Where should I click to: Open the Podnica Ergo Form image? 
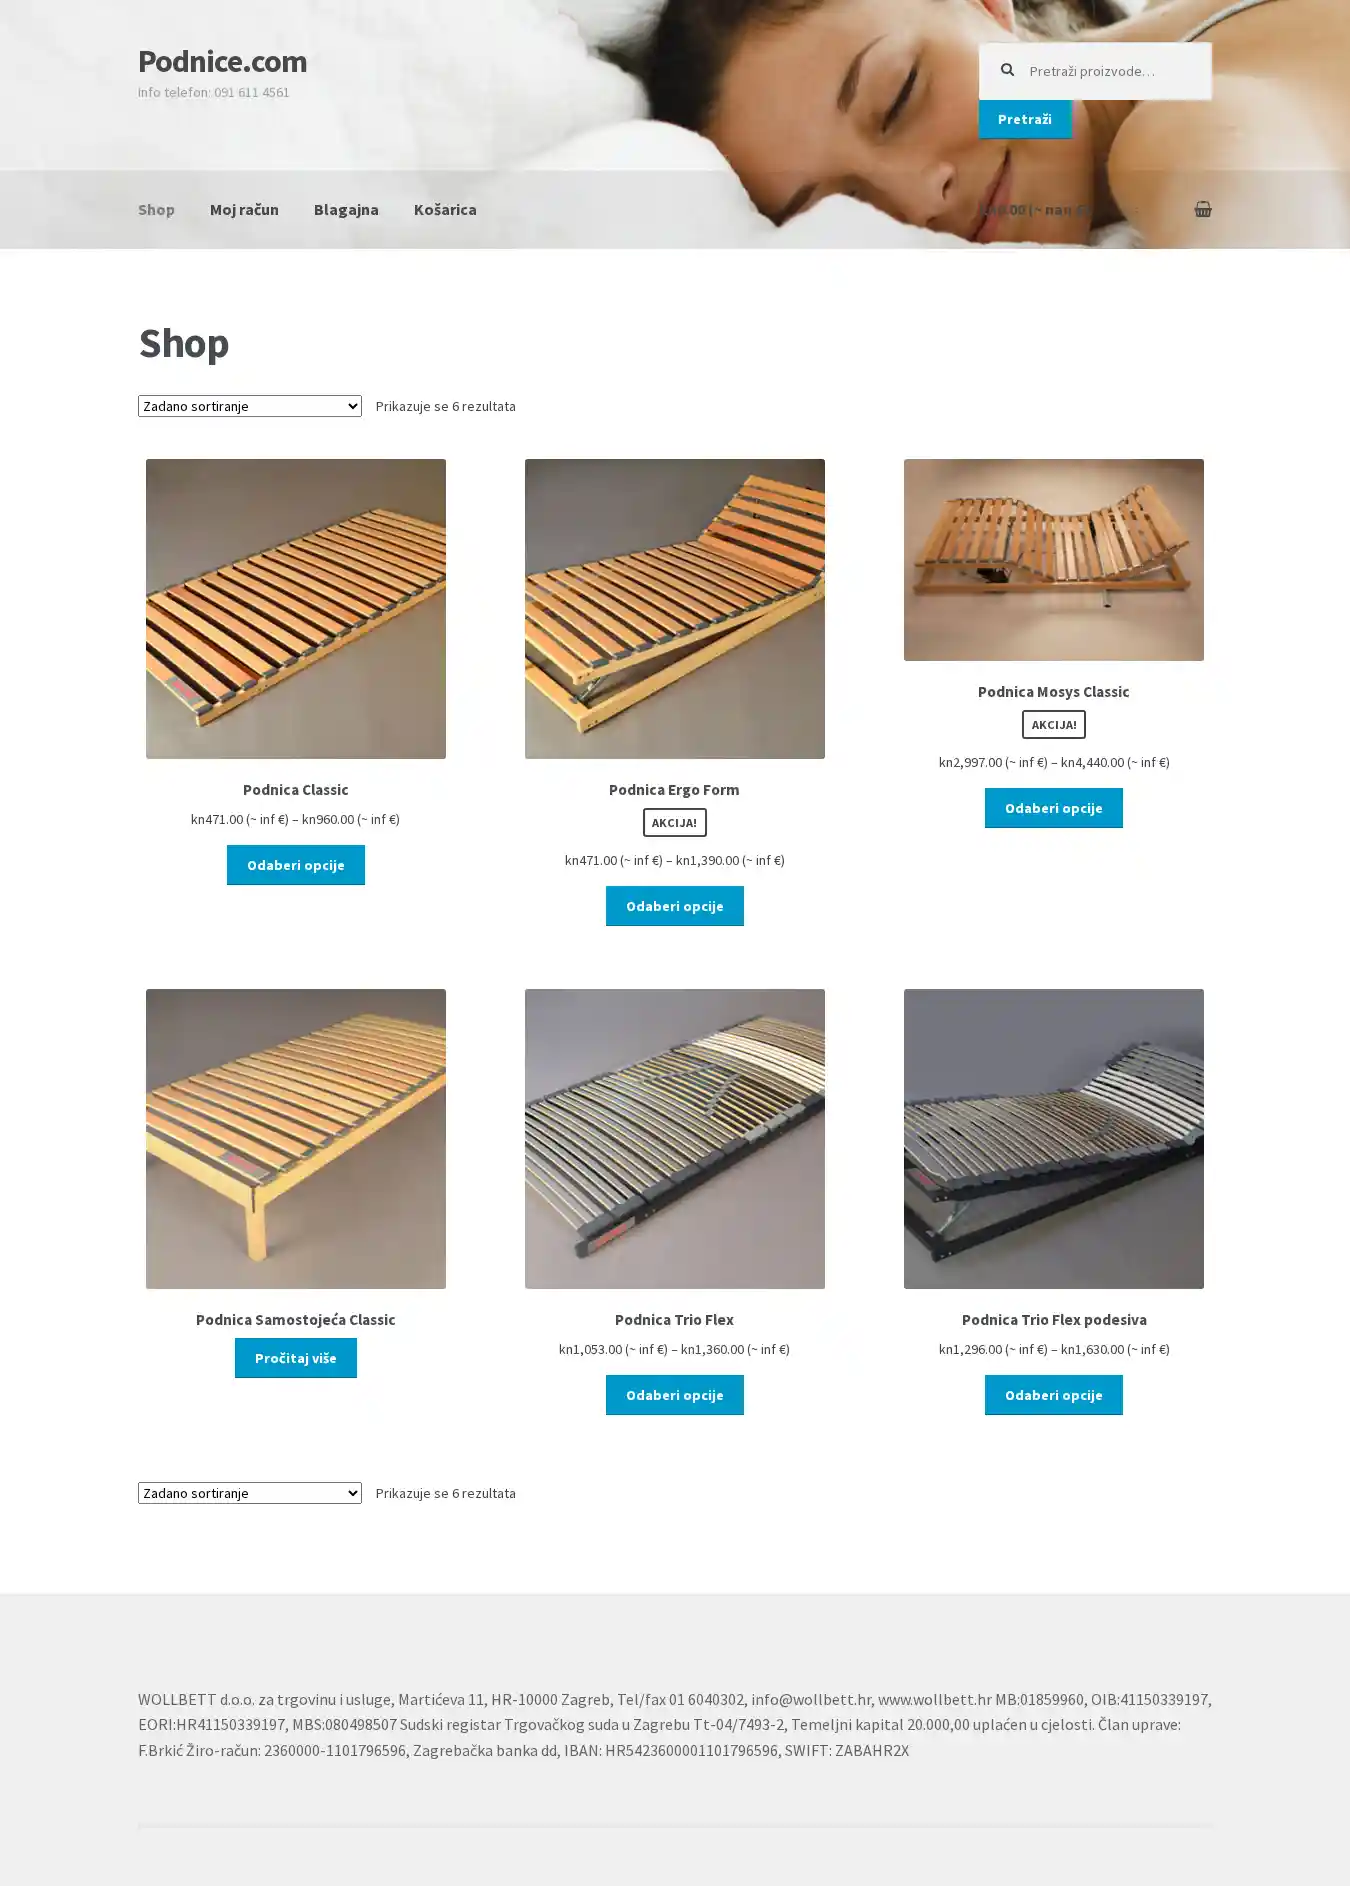[675, 609]
